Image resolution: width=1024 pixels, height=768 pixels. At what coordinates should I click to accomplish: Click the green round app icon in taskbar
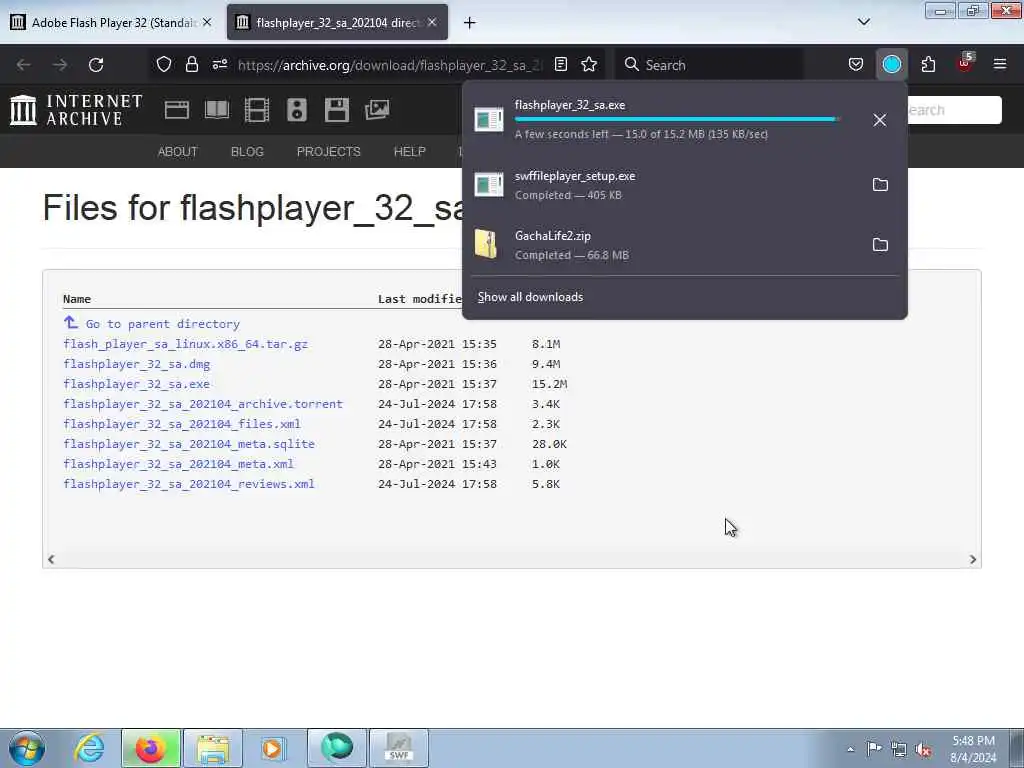pos(337,748)
